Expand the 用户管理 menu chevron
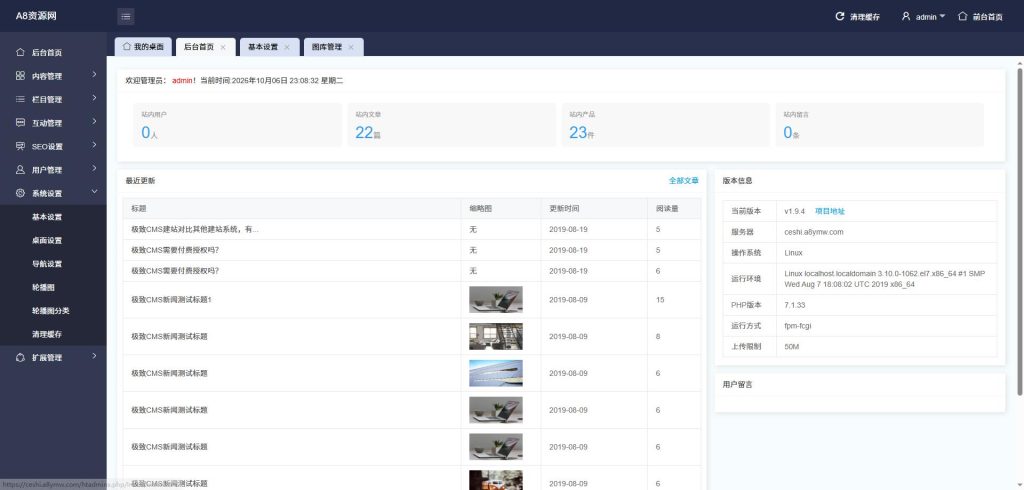 94,169
